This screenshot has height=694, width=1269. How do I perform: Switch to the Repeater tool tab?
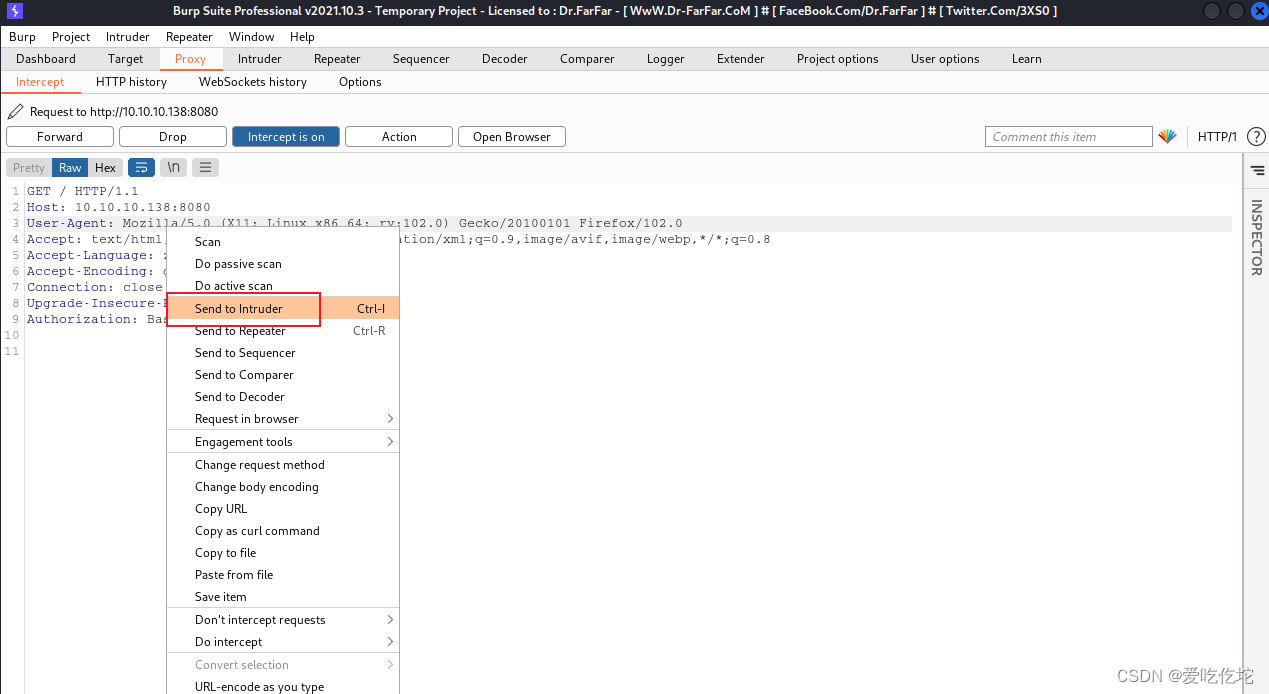(337, 59)
